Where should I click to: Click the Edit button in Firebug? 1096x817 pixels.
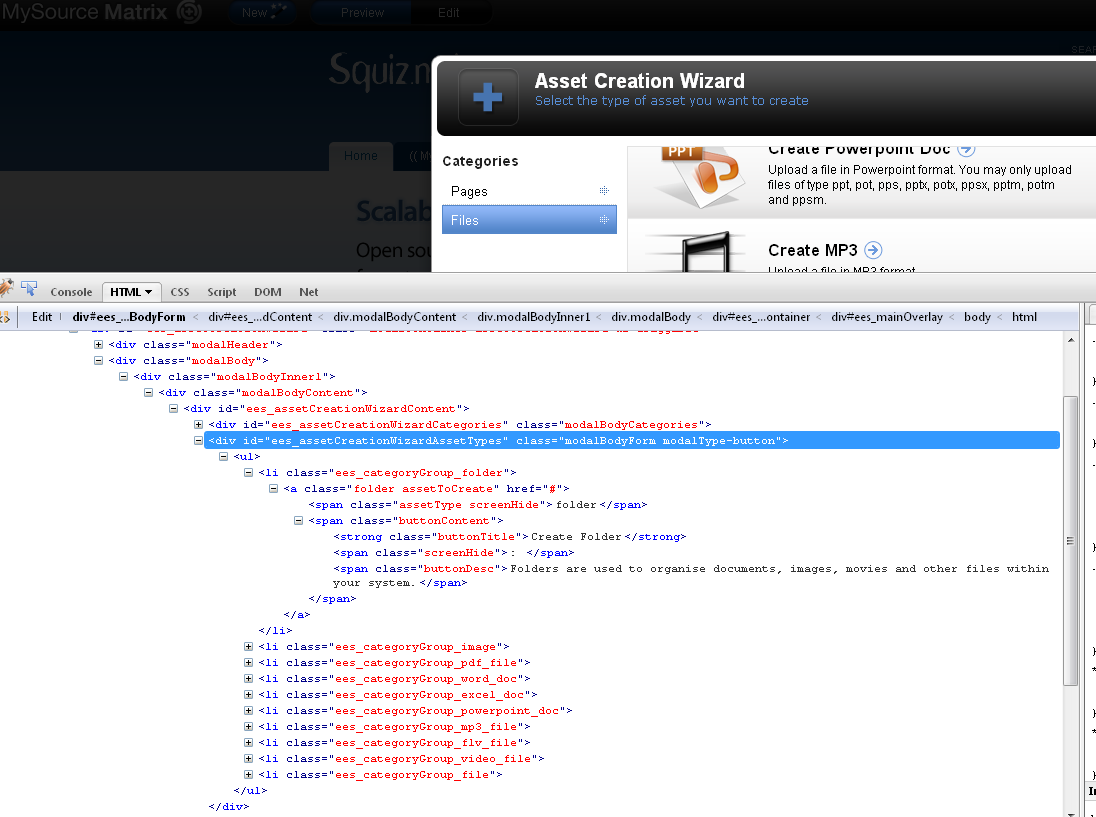42,317
